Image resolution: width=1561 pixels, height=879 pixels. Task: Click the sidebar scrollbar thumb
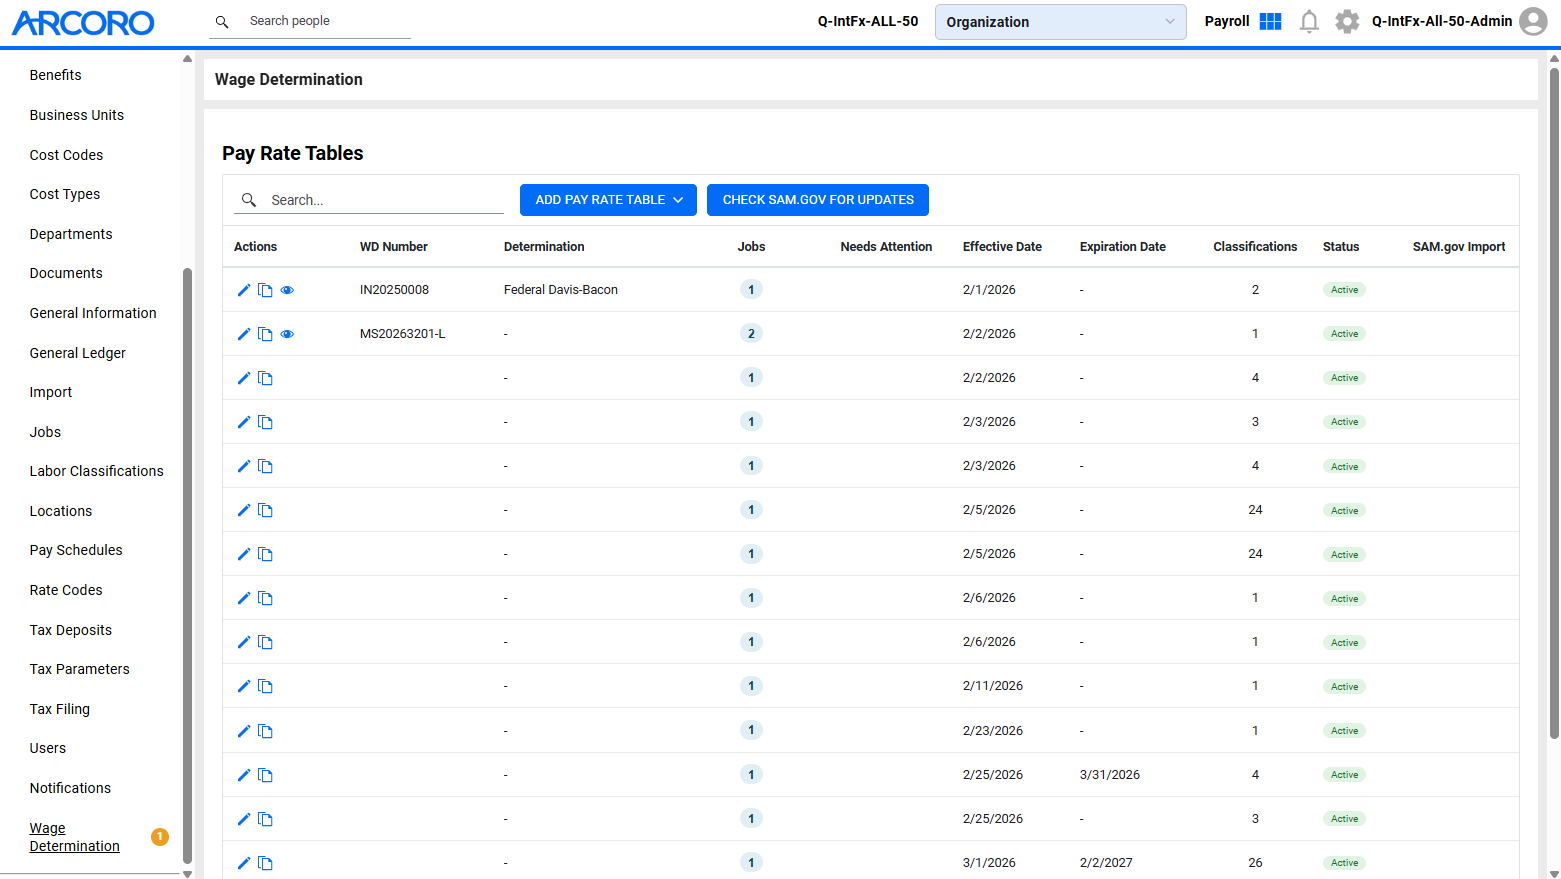[x=187, y=565]
